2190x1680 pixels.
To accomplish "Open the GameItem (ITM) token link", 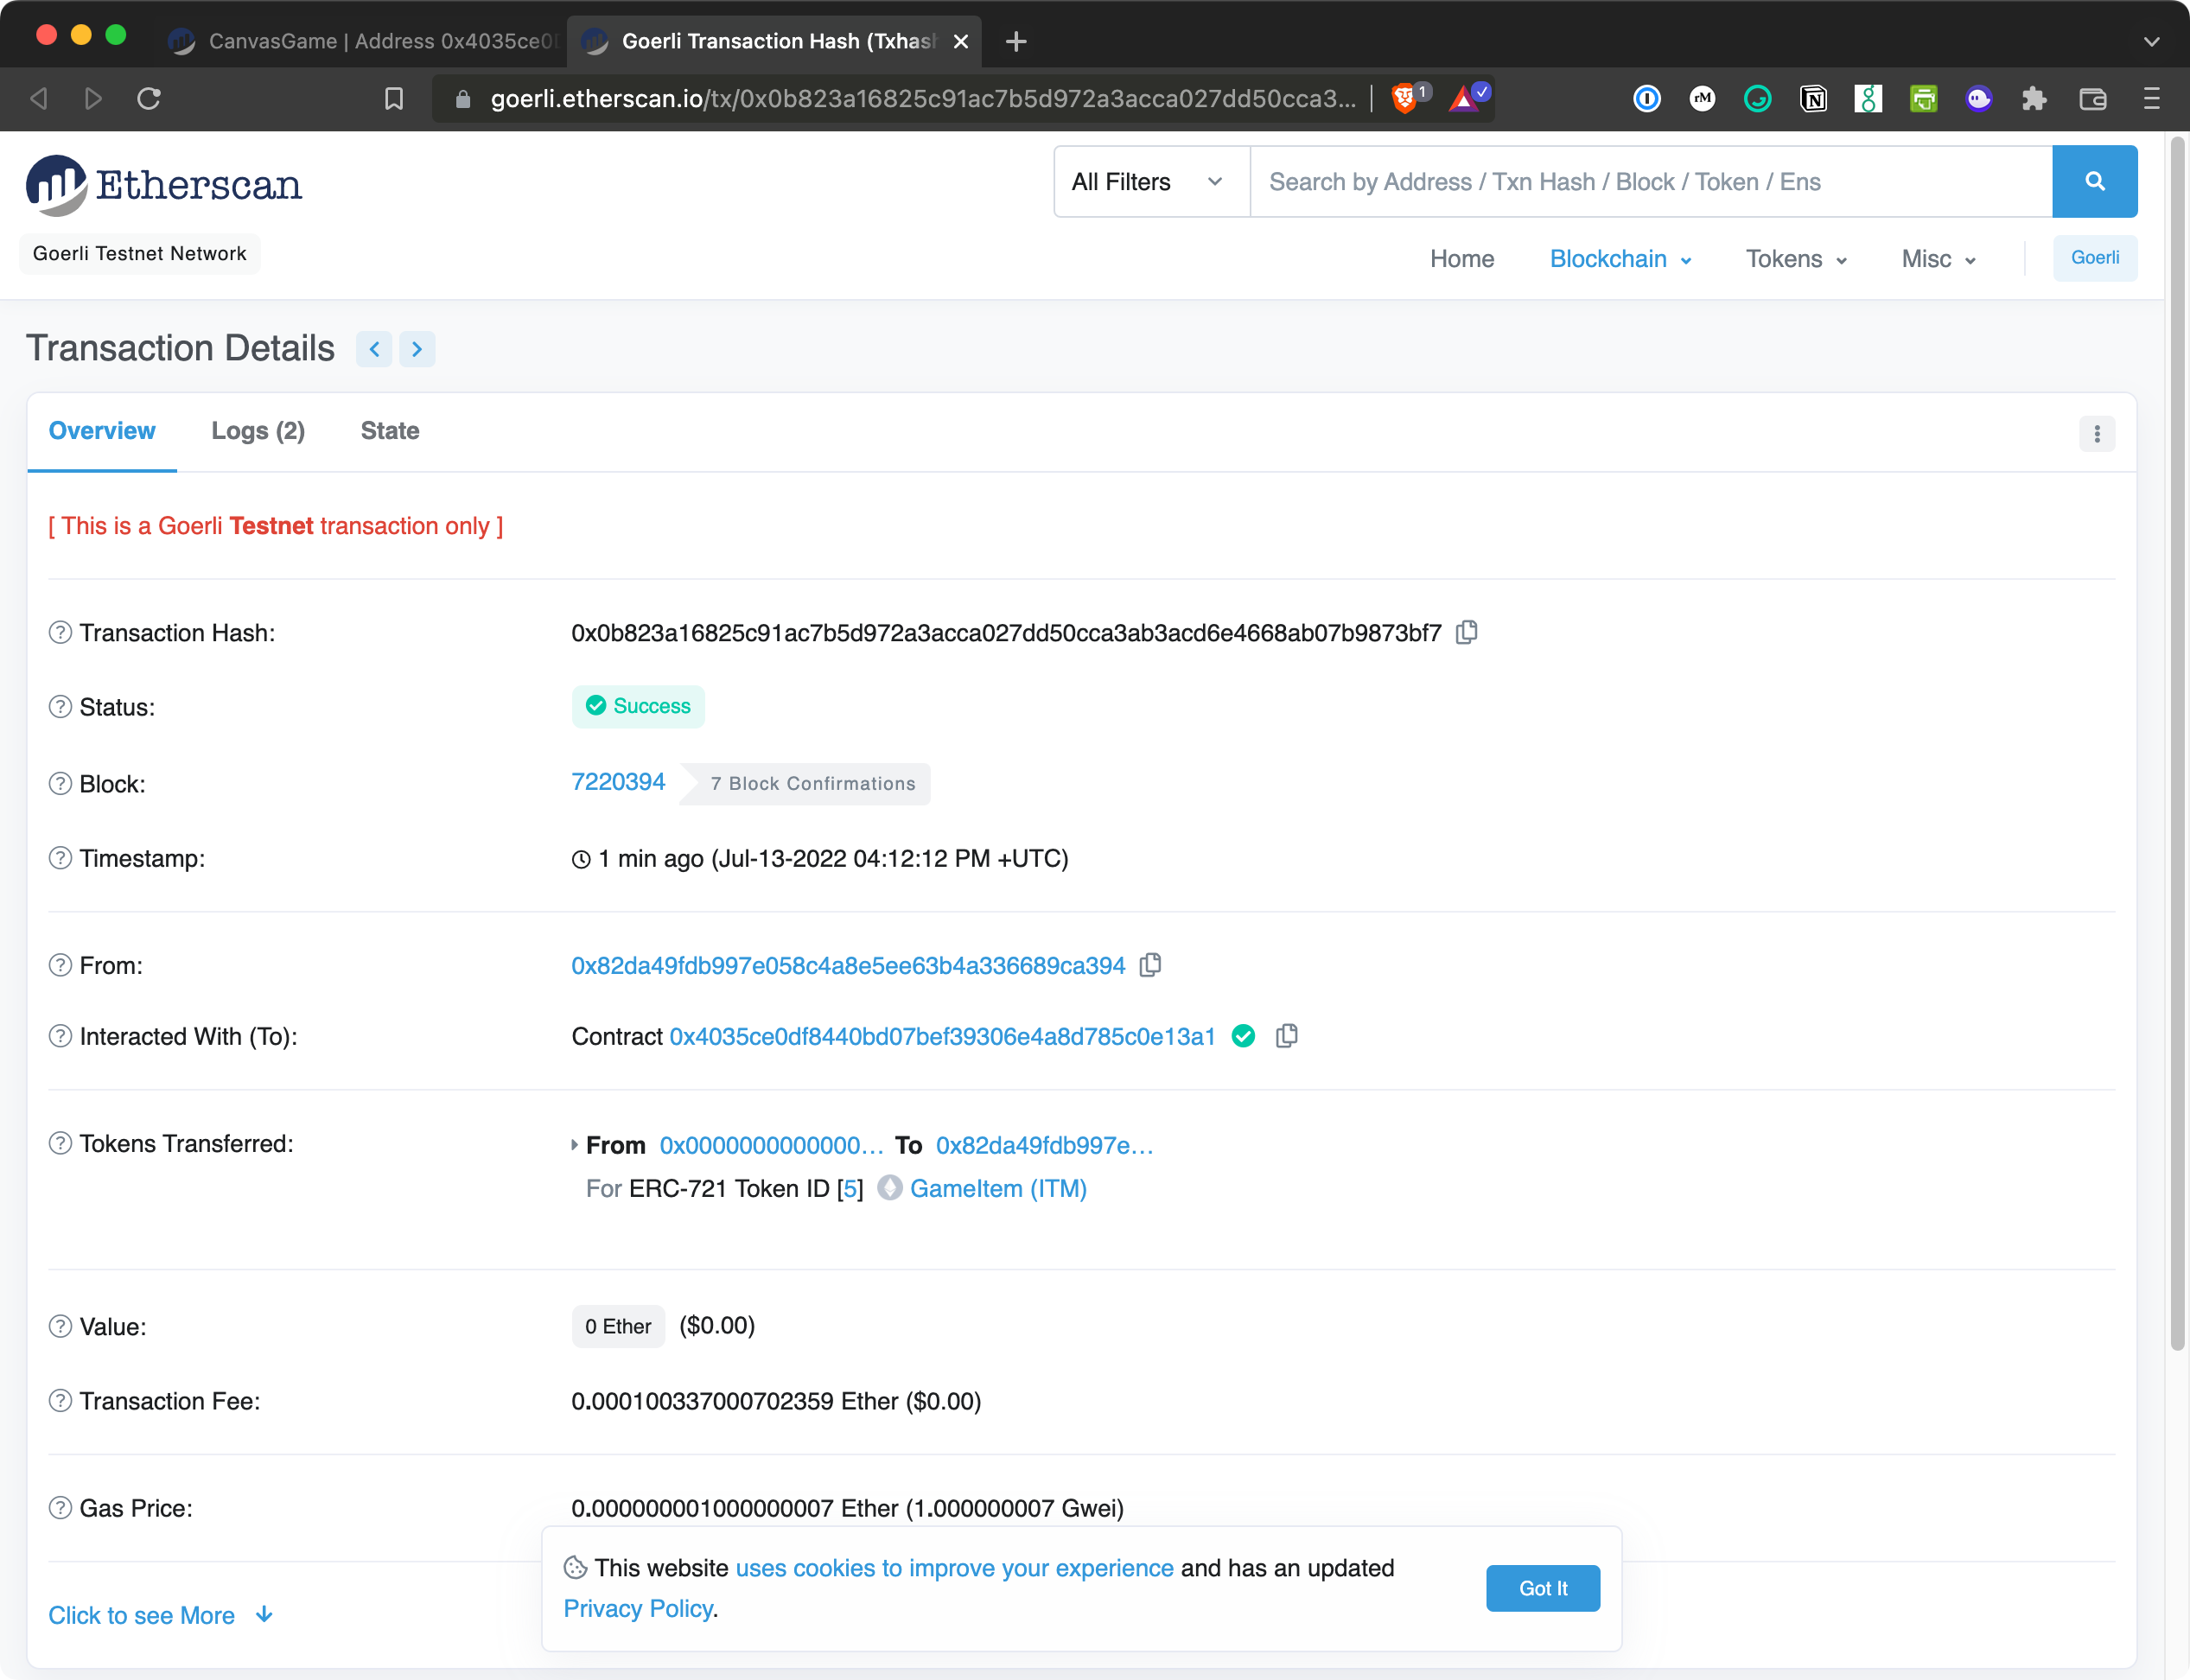I will [997, 1188].
